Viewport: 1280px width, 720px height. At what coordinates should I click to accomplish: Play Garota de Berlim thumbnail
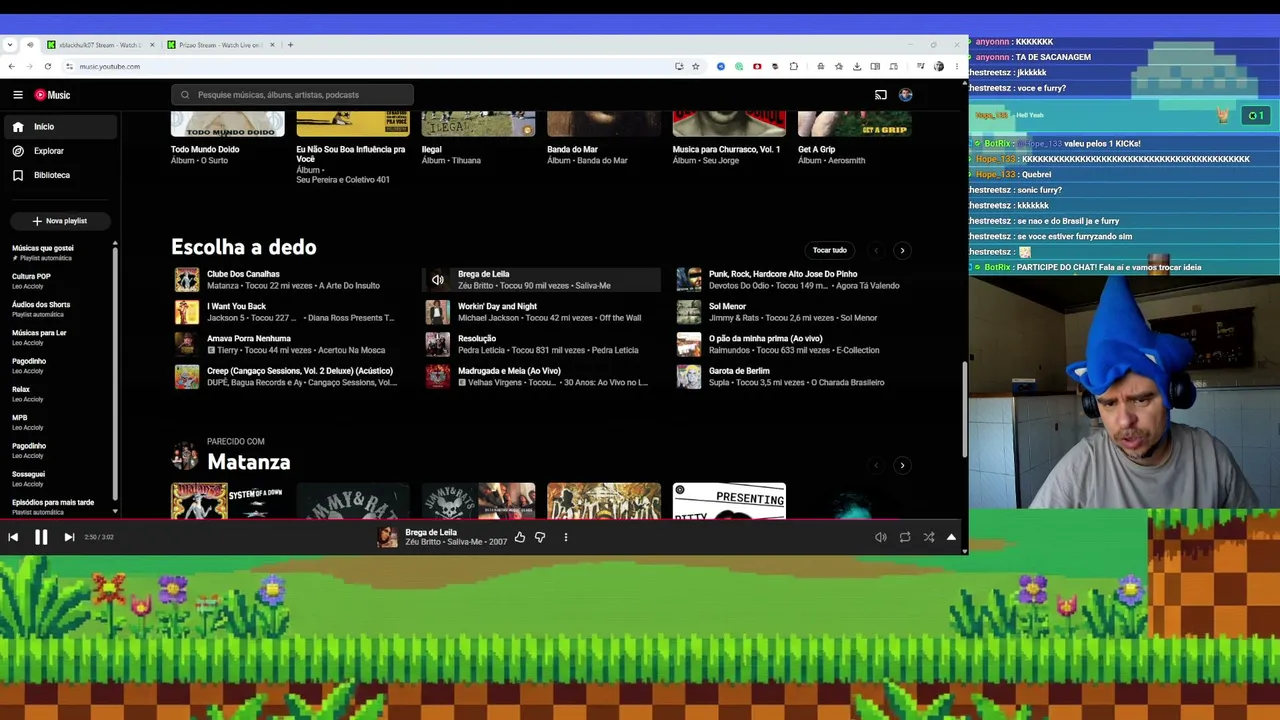point(689,376)
